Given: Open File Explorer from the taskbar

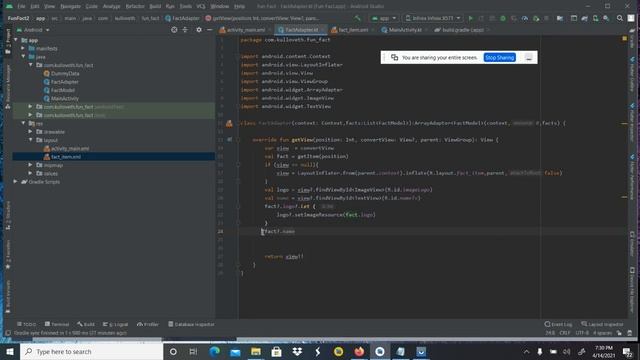Looking at the screenshot, I should pos(256,351).
